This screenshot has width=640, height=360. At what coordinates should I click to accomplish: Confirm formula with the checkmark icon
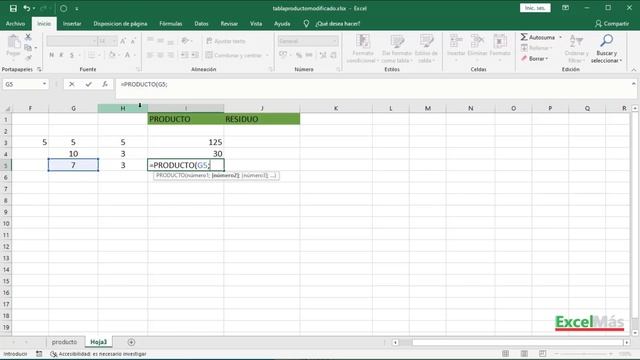click(88, 84)
